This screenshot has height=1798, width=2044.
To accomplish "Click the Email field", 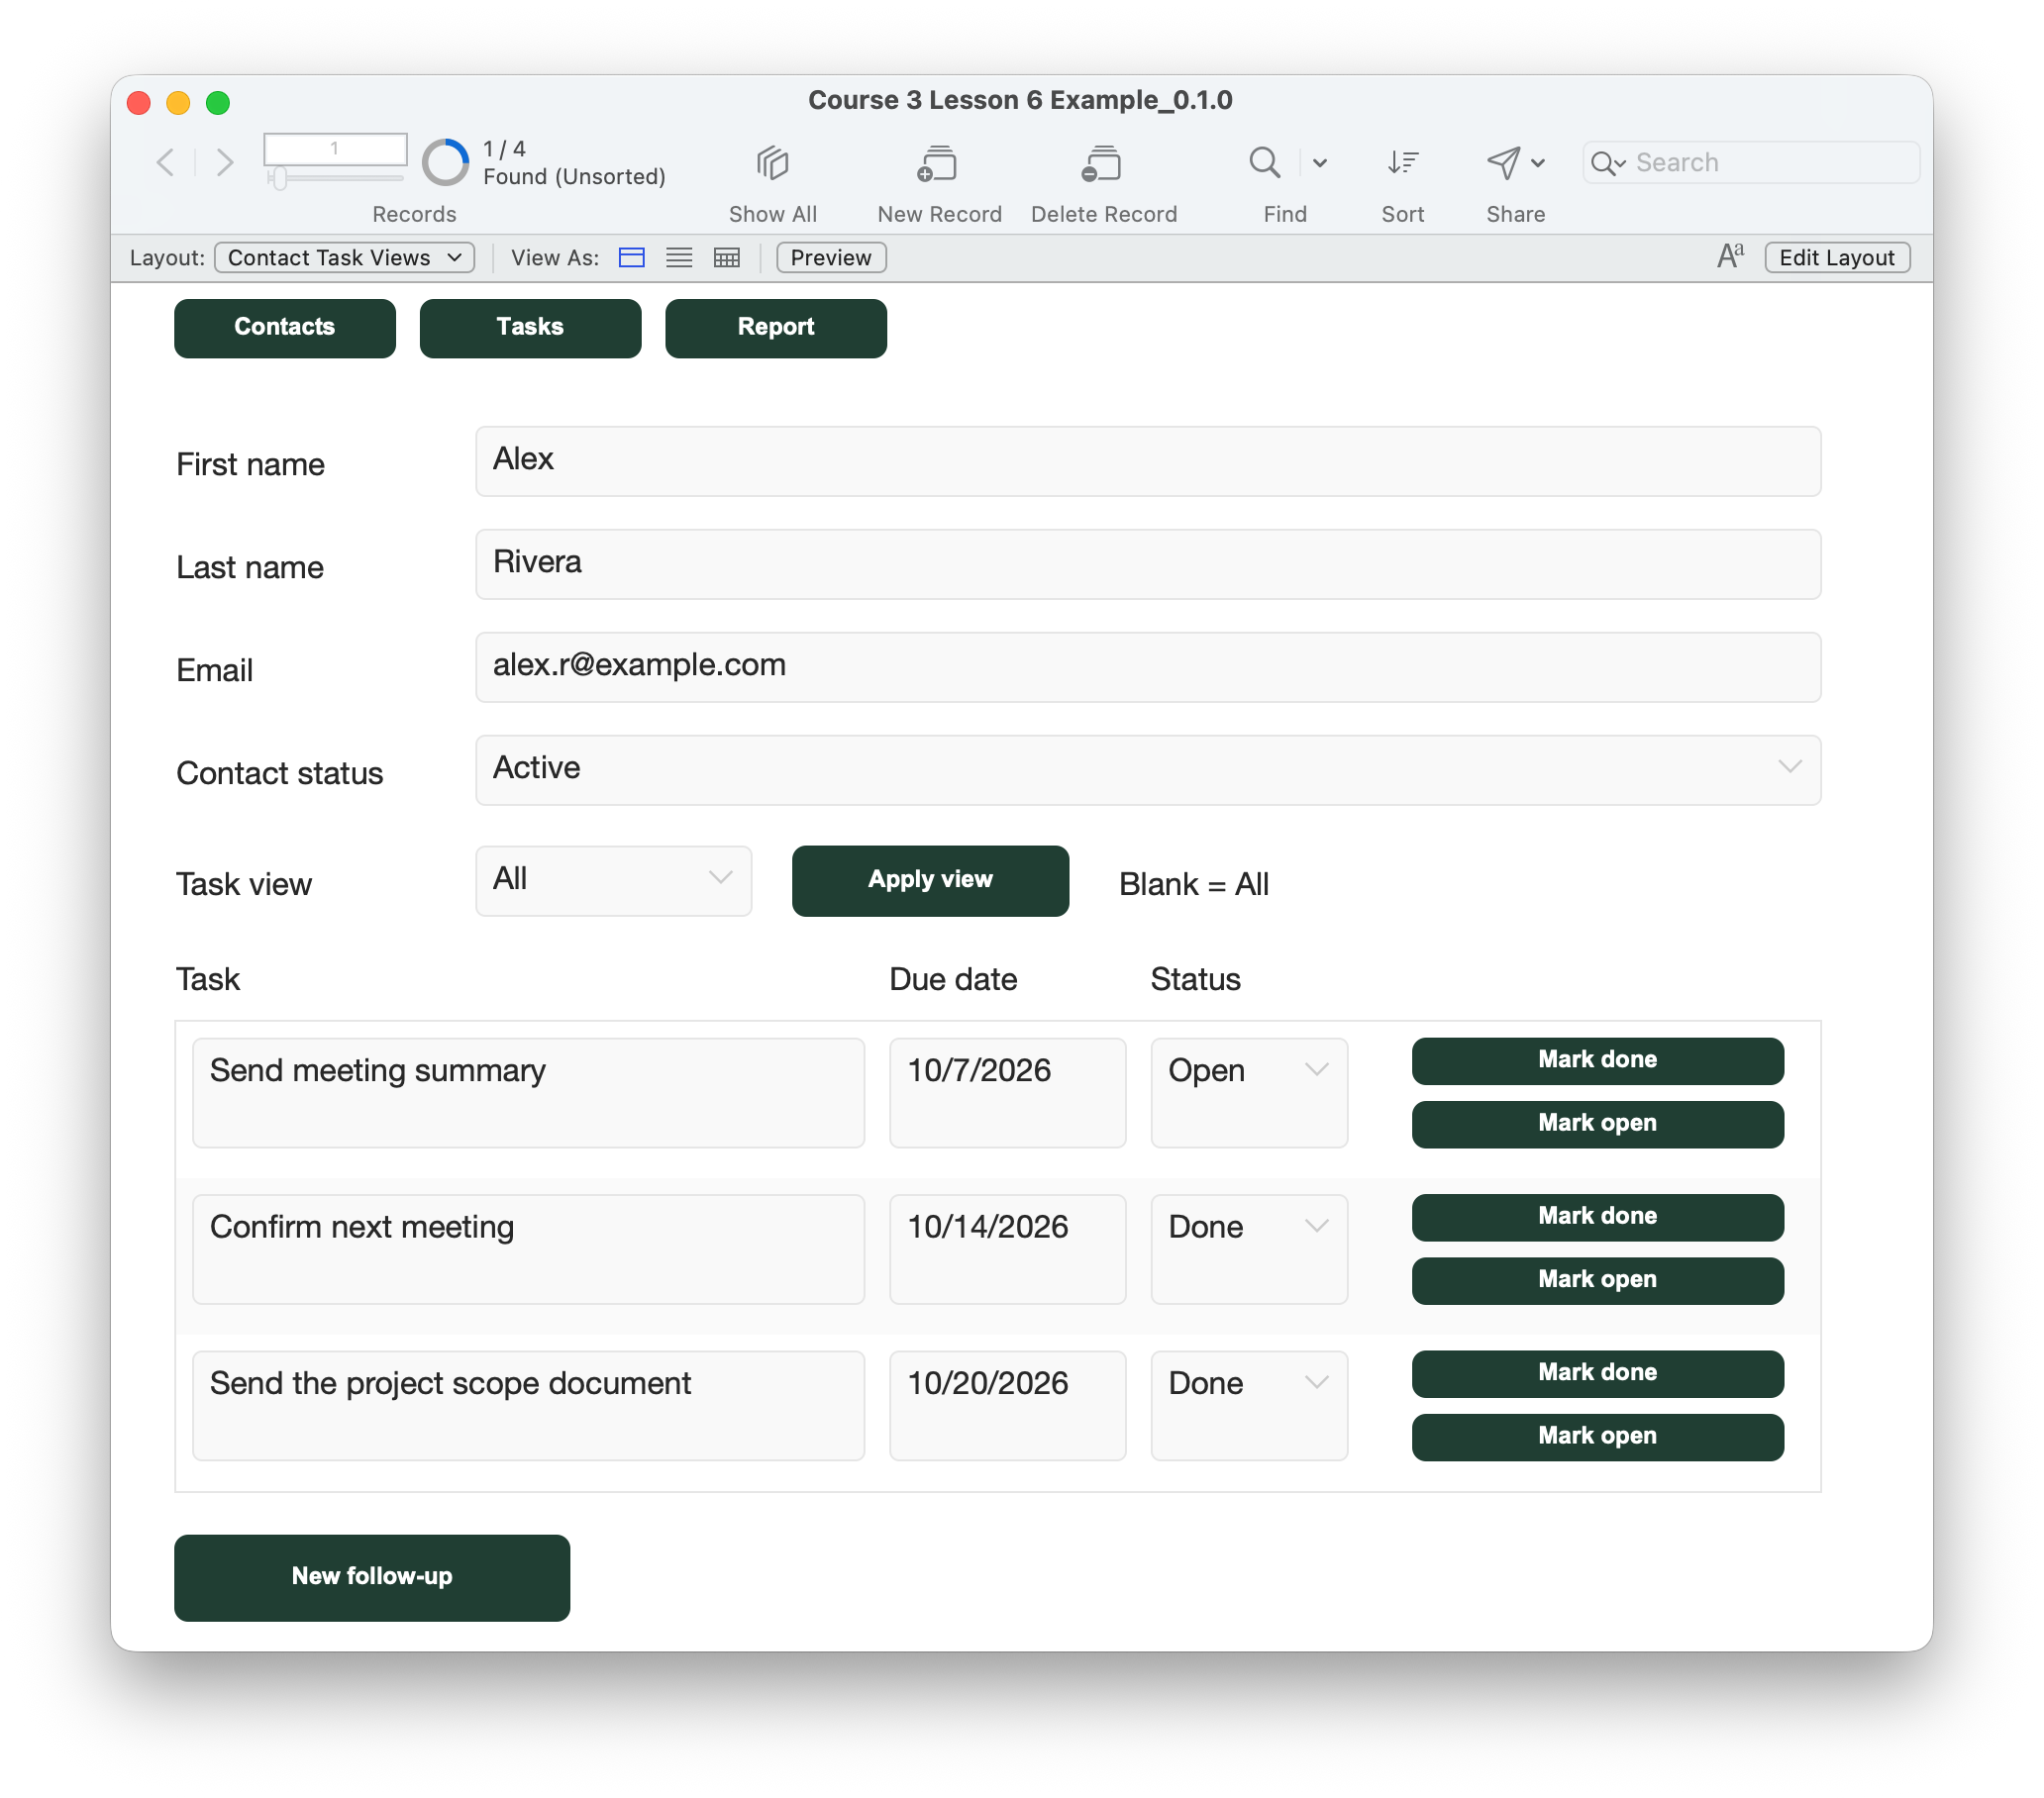I will tap(1148, 667).
